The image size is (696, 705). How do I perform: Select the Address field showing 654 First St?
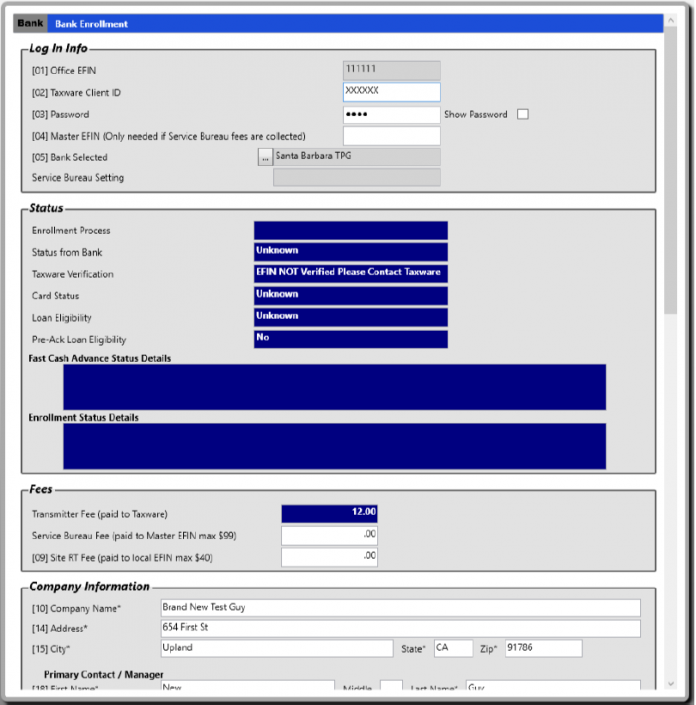399,628
